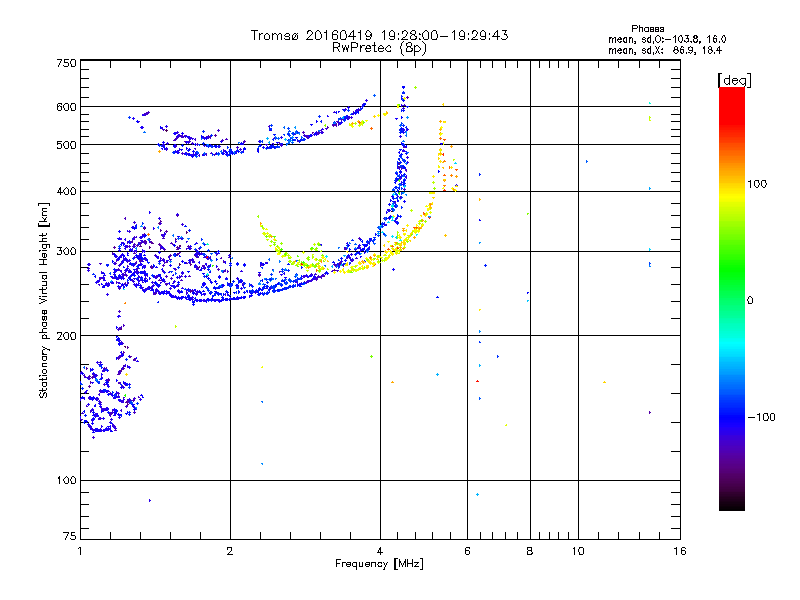Select the "6" frequency axis tick label
The height and width of the screenshot is (600, 800).
coord(467,551)
